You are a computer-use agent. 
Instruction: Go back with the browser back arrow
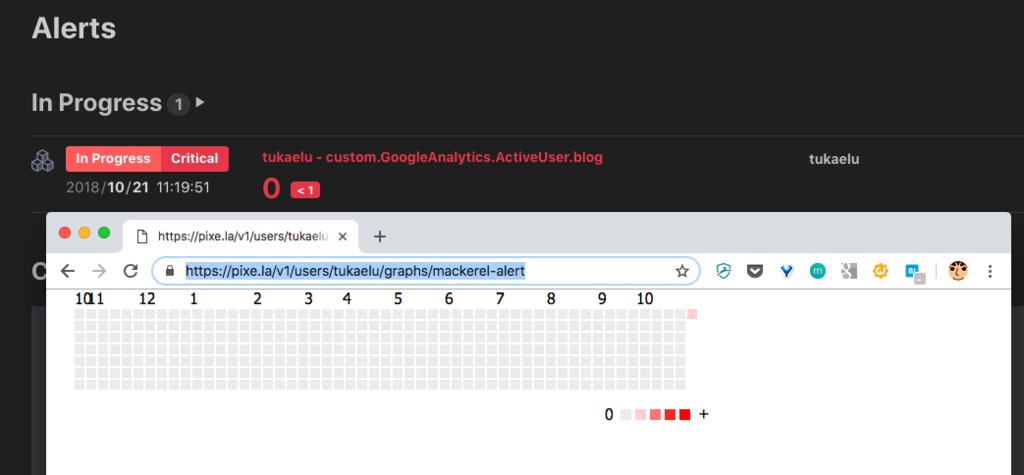pyautogui.click(x=67, y=271)
